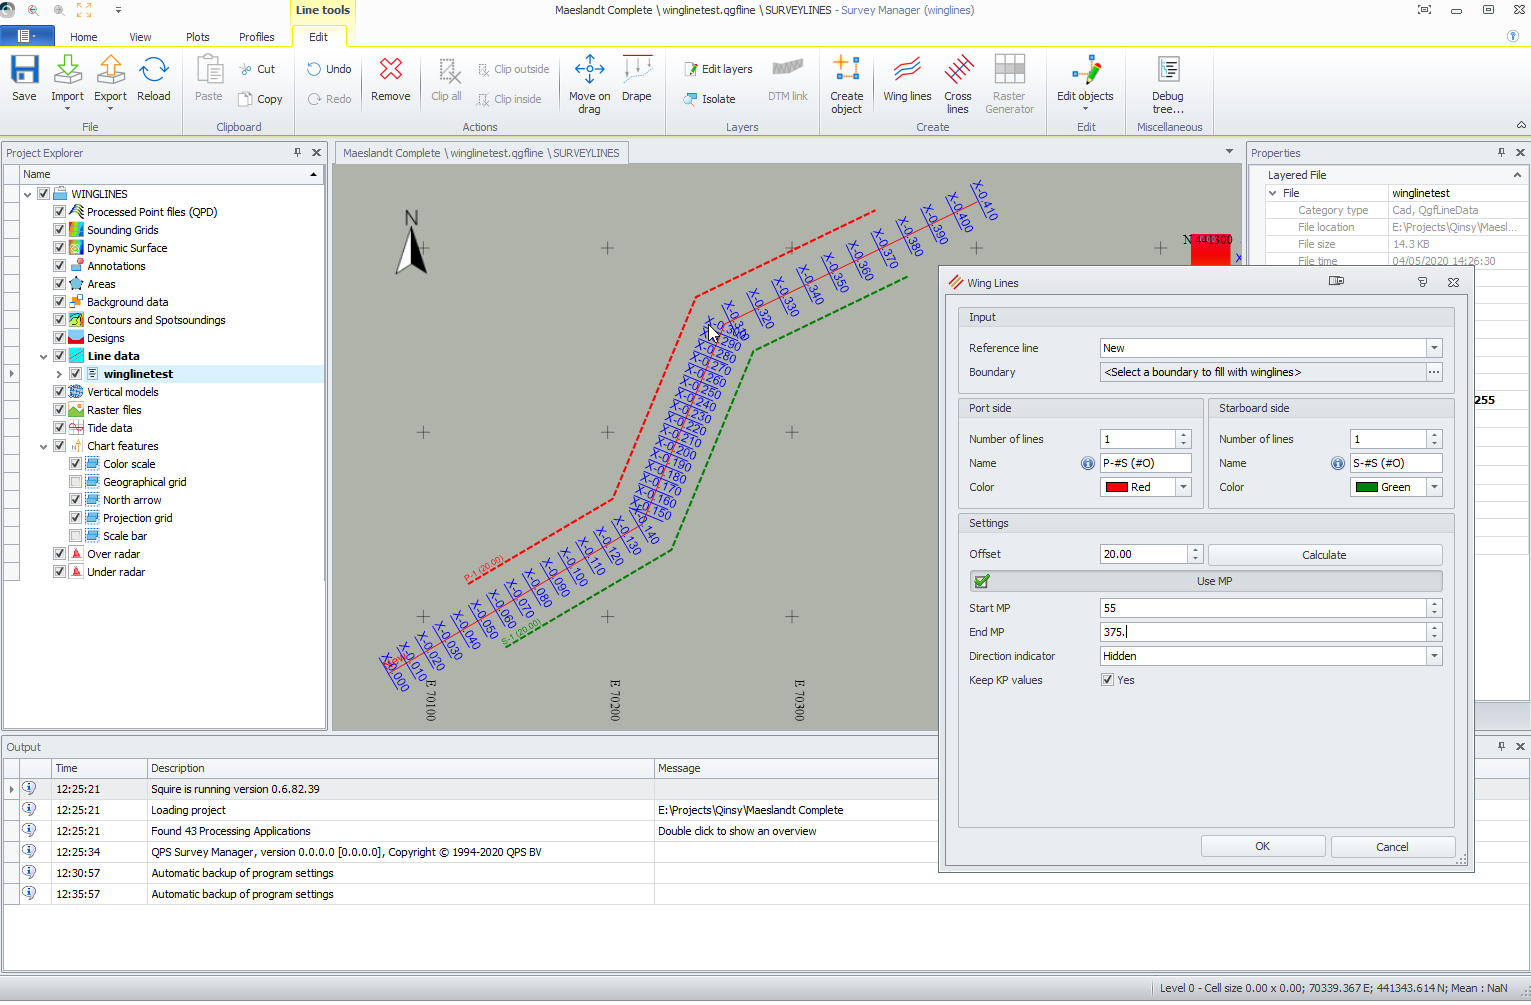Uncheck the Keep KP values checkbox

pyautogui.click(x=1107, y=680)
